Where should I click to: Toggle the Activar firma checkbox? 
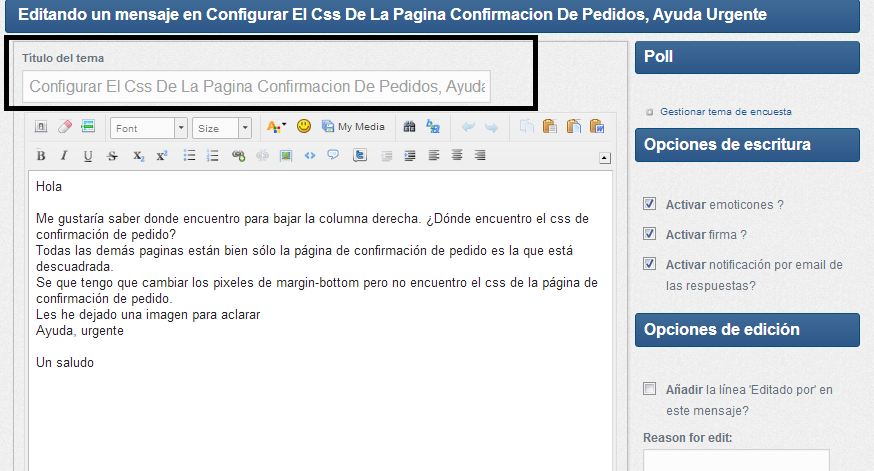tap(649, 234)
